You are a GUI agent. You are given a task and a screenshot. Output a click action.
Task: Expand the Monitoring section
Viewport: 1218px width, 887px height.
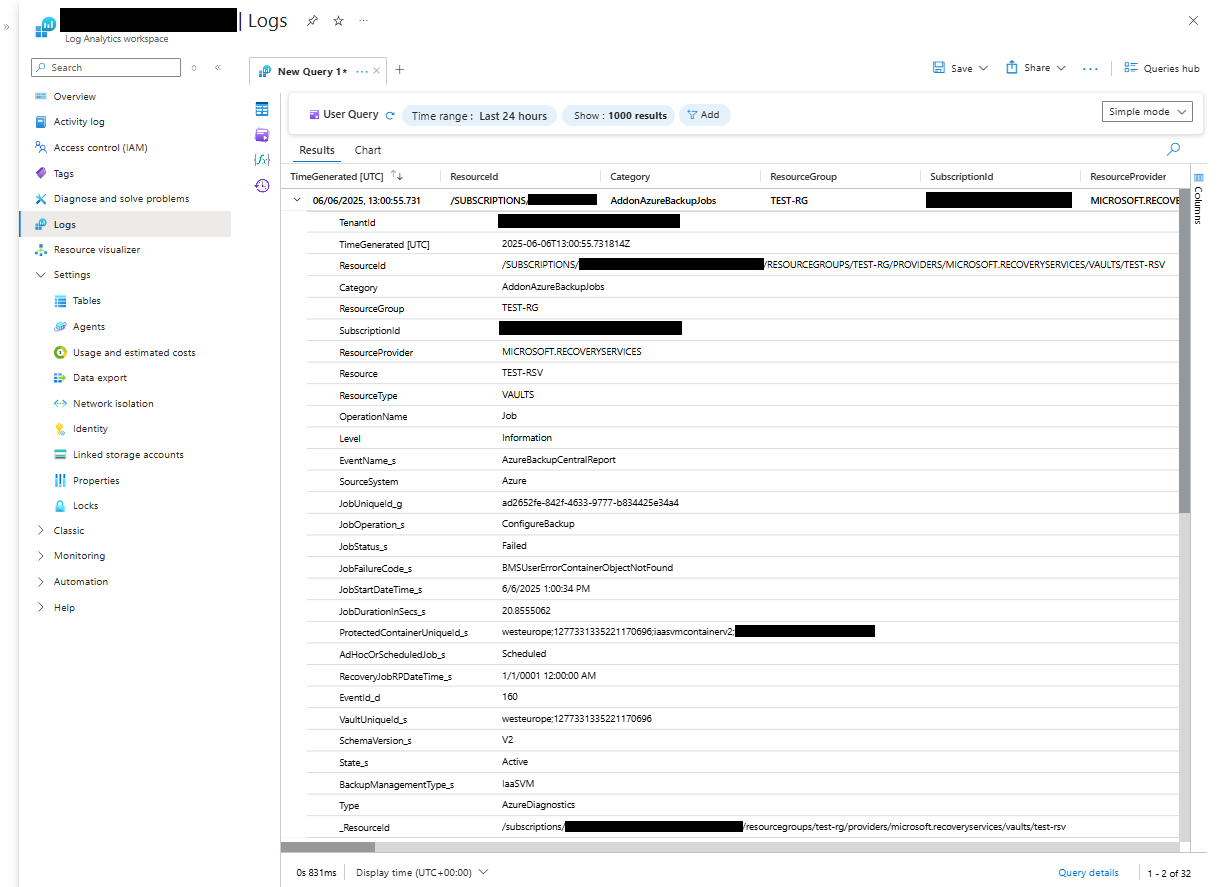41,556
